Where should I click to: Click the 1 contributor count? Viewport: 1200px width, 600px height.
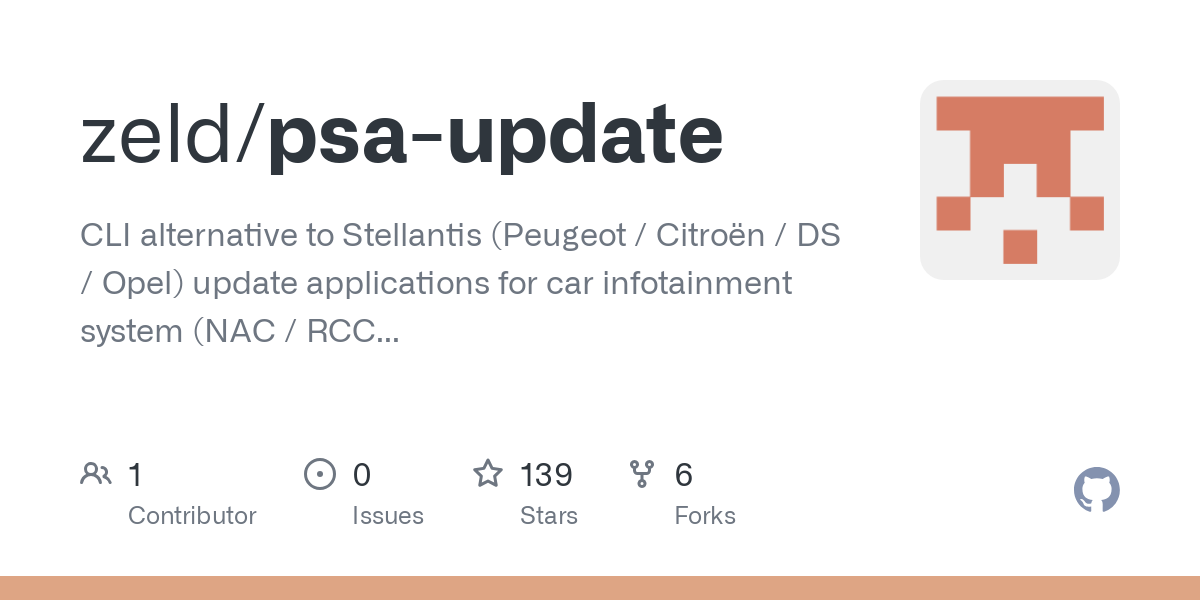pos(135,475)
